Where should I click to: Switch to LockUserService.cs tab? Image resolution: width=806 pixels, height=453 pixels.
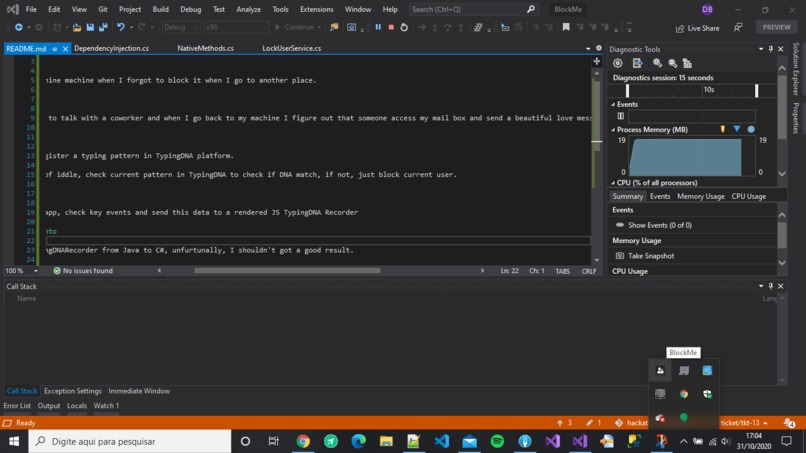tap(291, 48)
